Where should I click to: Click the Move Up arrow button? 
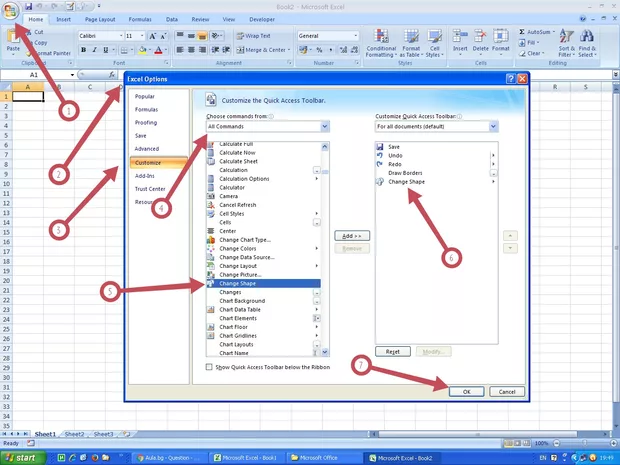pos(510,236)
